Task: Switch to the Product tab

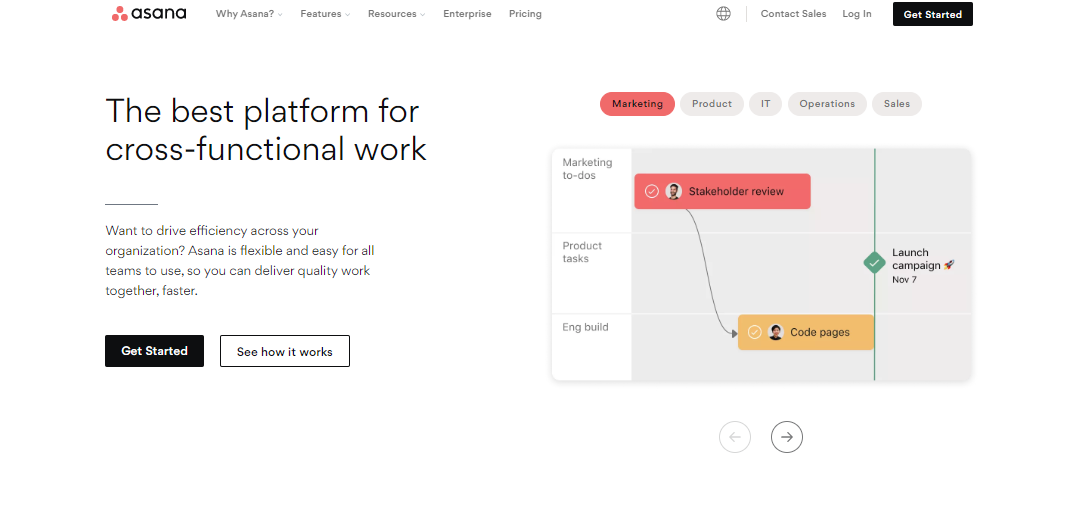Action: click(x=712, y=104)
